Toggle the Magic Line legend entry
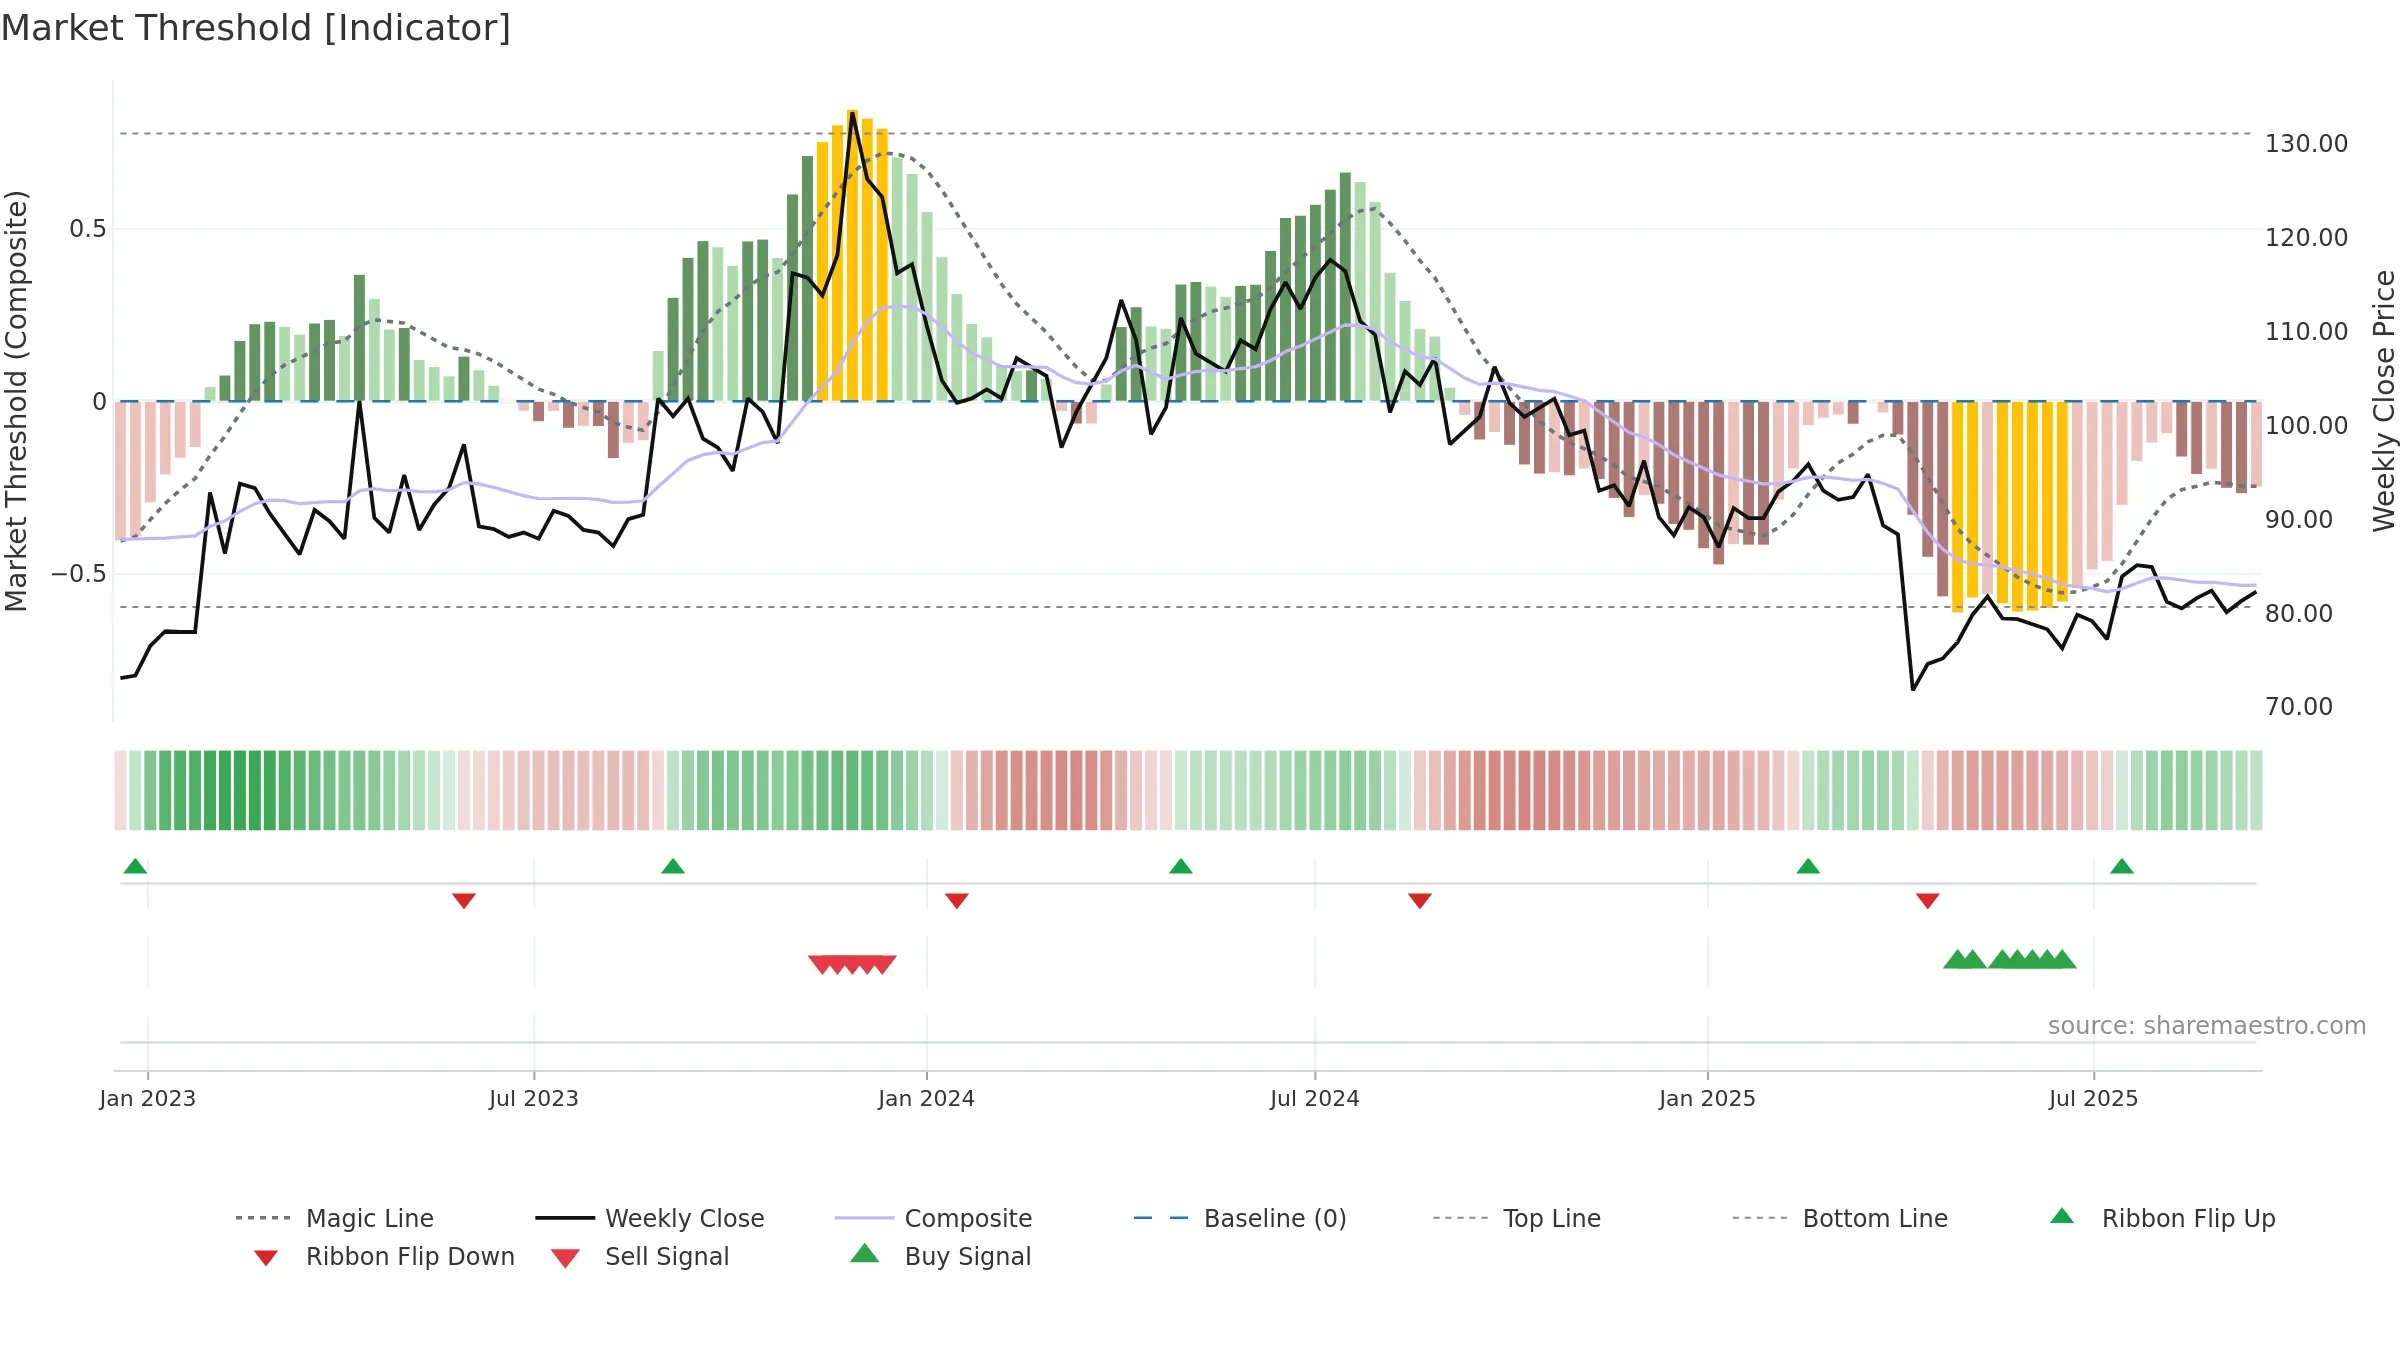 pos(334,1218)
